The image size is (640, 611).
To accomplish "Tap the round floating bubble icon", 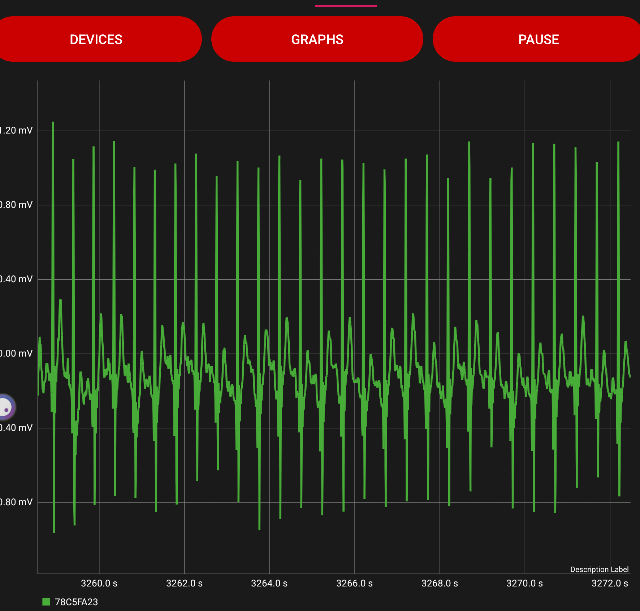I will click(6, 407).
